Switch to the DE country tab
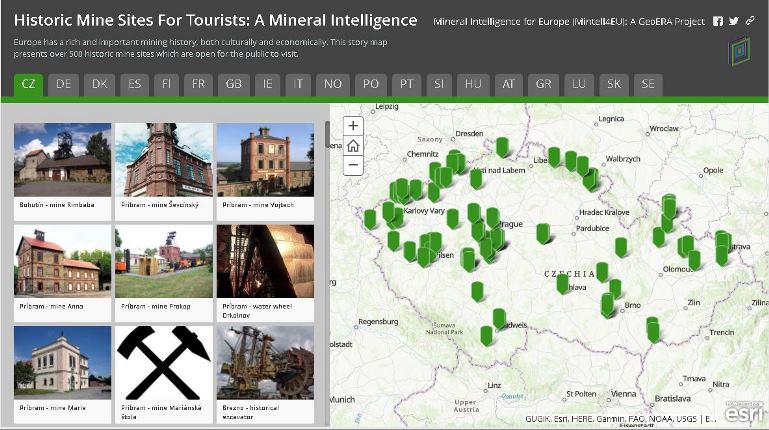 click(63, 84)
